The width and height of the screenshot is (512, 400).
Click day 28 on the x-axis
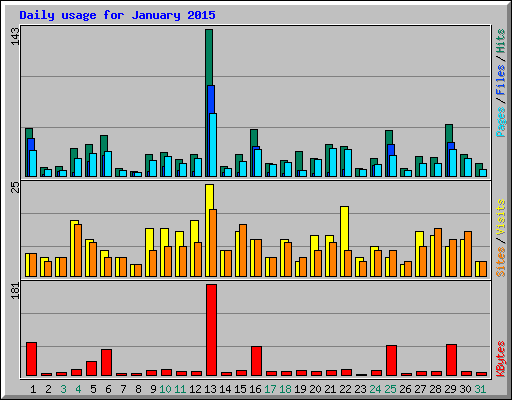(x=435, y=389)
